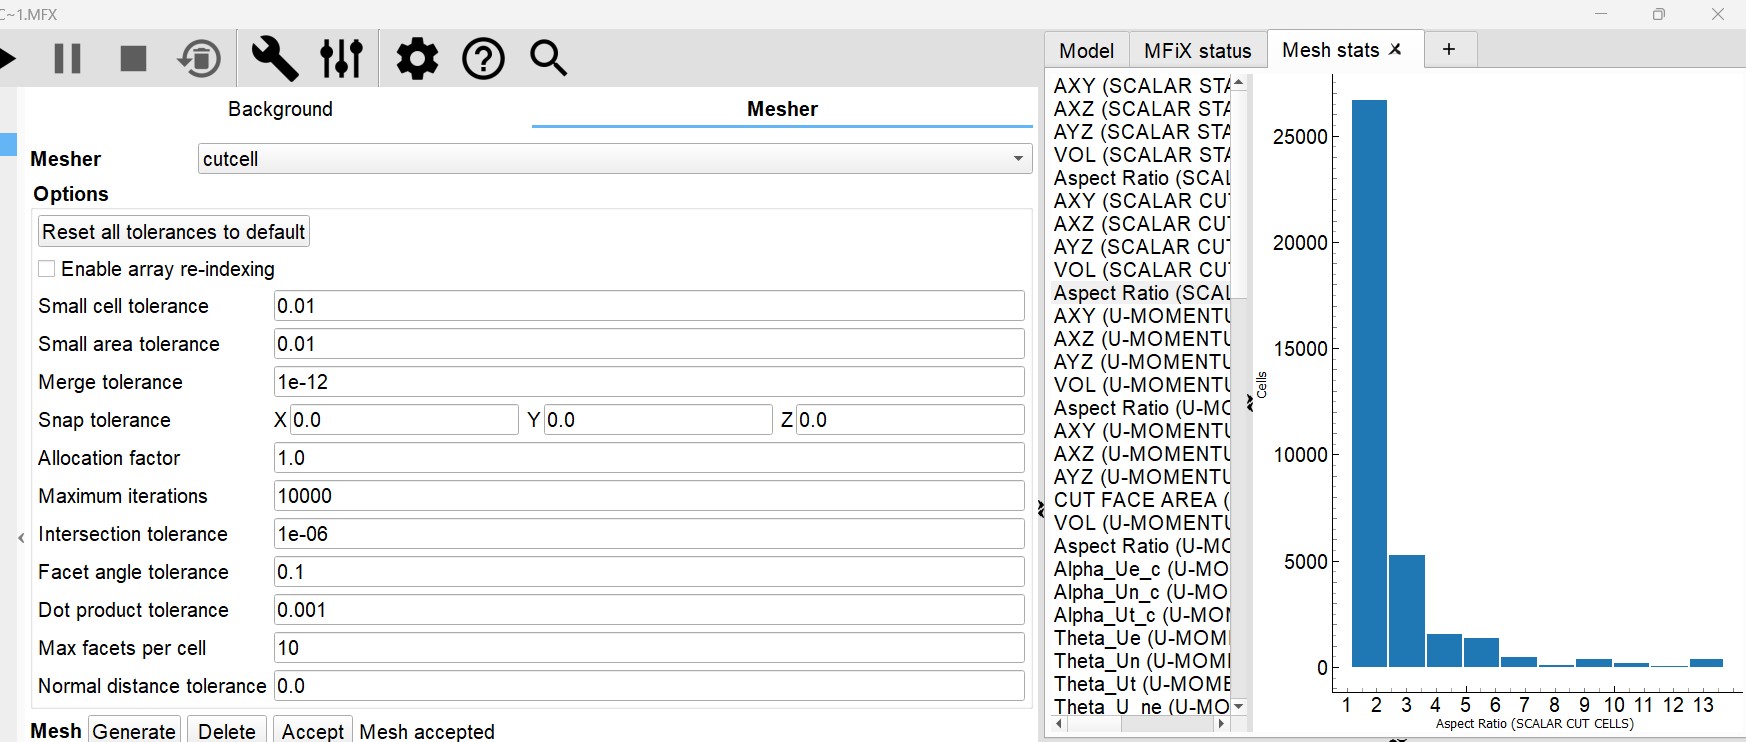Click the reset simulation icon

click(x=199, y=59)
